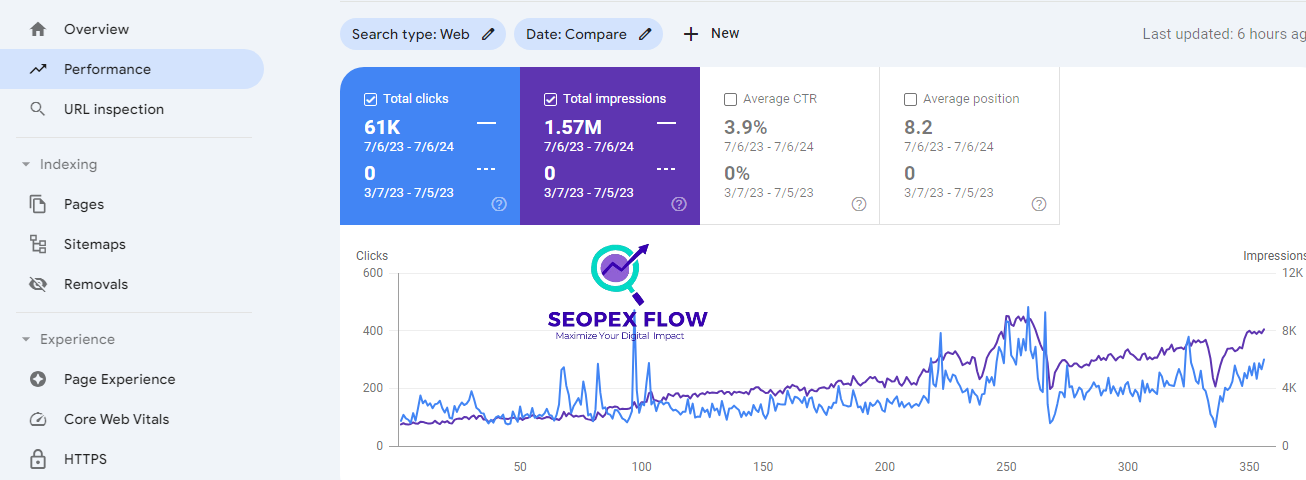Add a New filter
Screen dimensions: 1306x480
[x=711, y=34]
